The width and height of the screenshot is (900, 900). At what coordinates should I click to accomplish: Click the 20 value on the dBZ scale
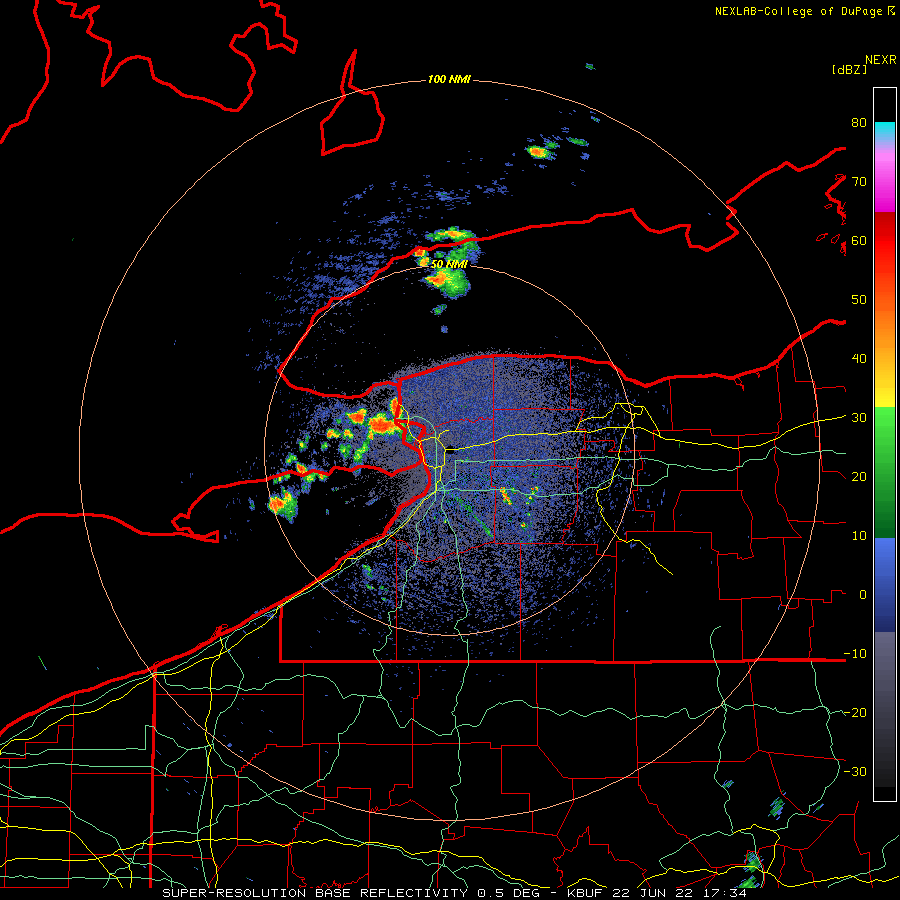coord(859,476)
